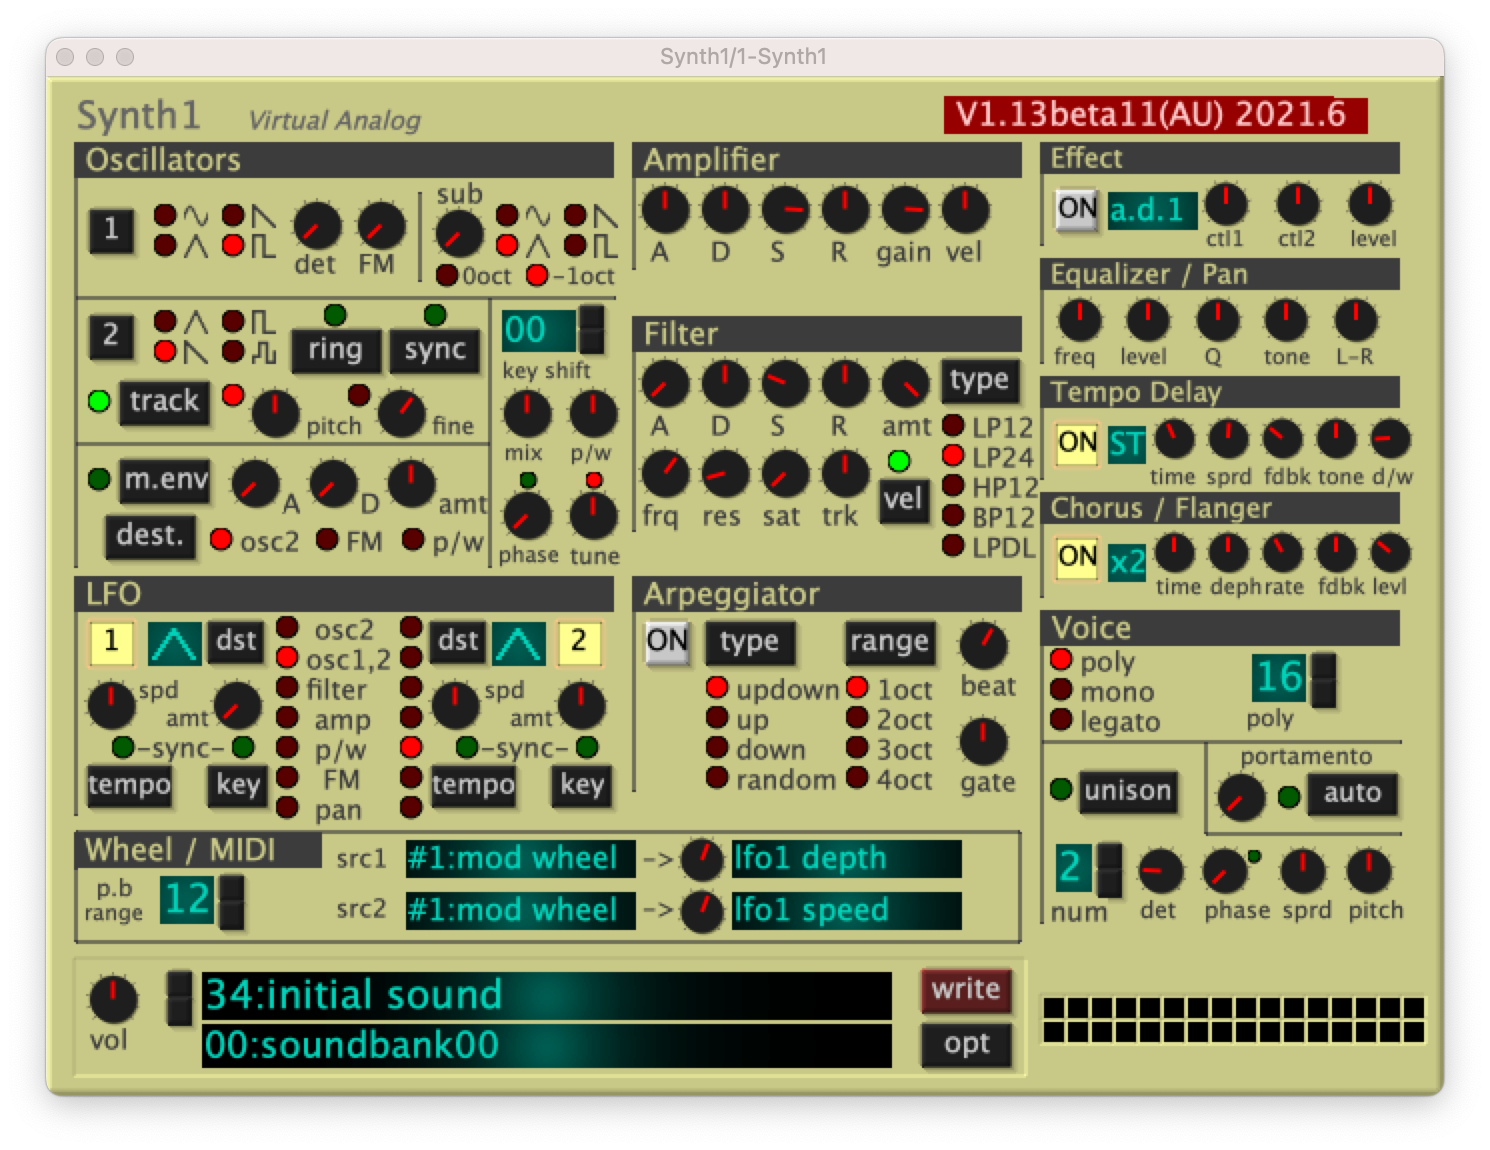Screen dimensions: 1490x1150
Task: Select LFO 1 triangle waveform icon
Action: coord(175,643)
